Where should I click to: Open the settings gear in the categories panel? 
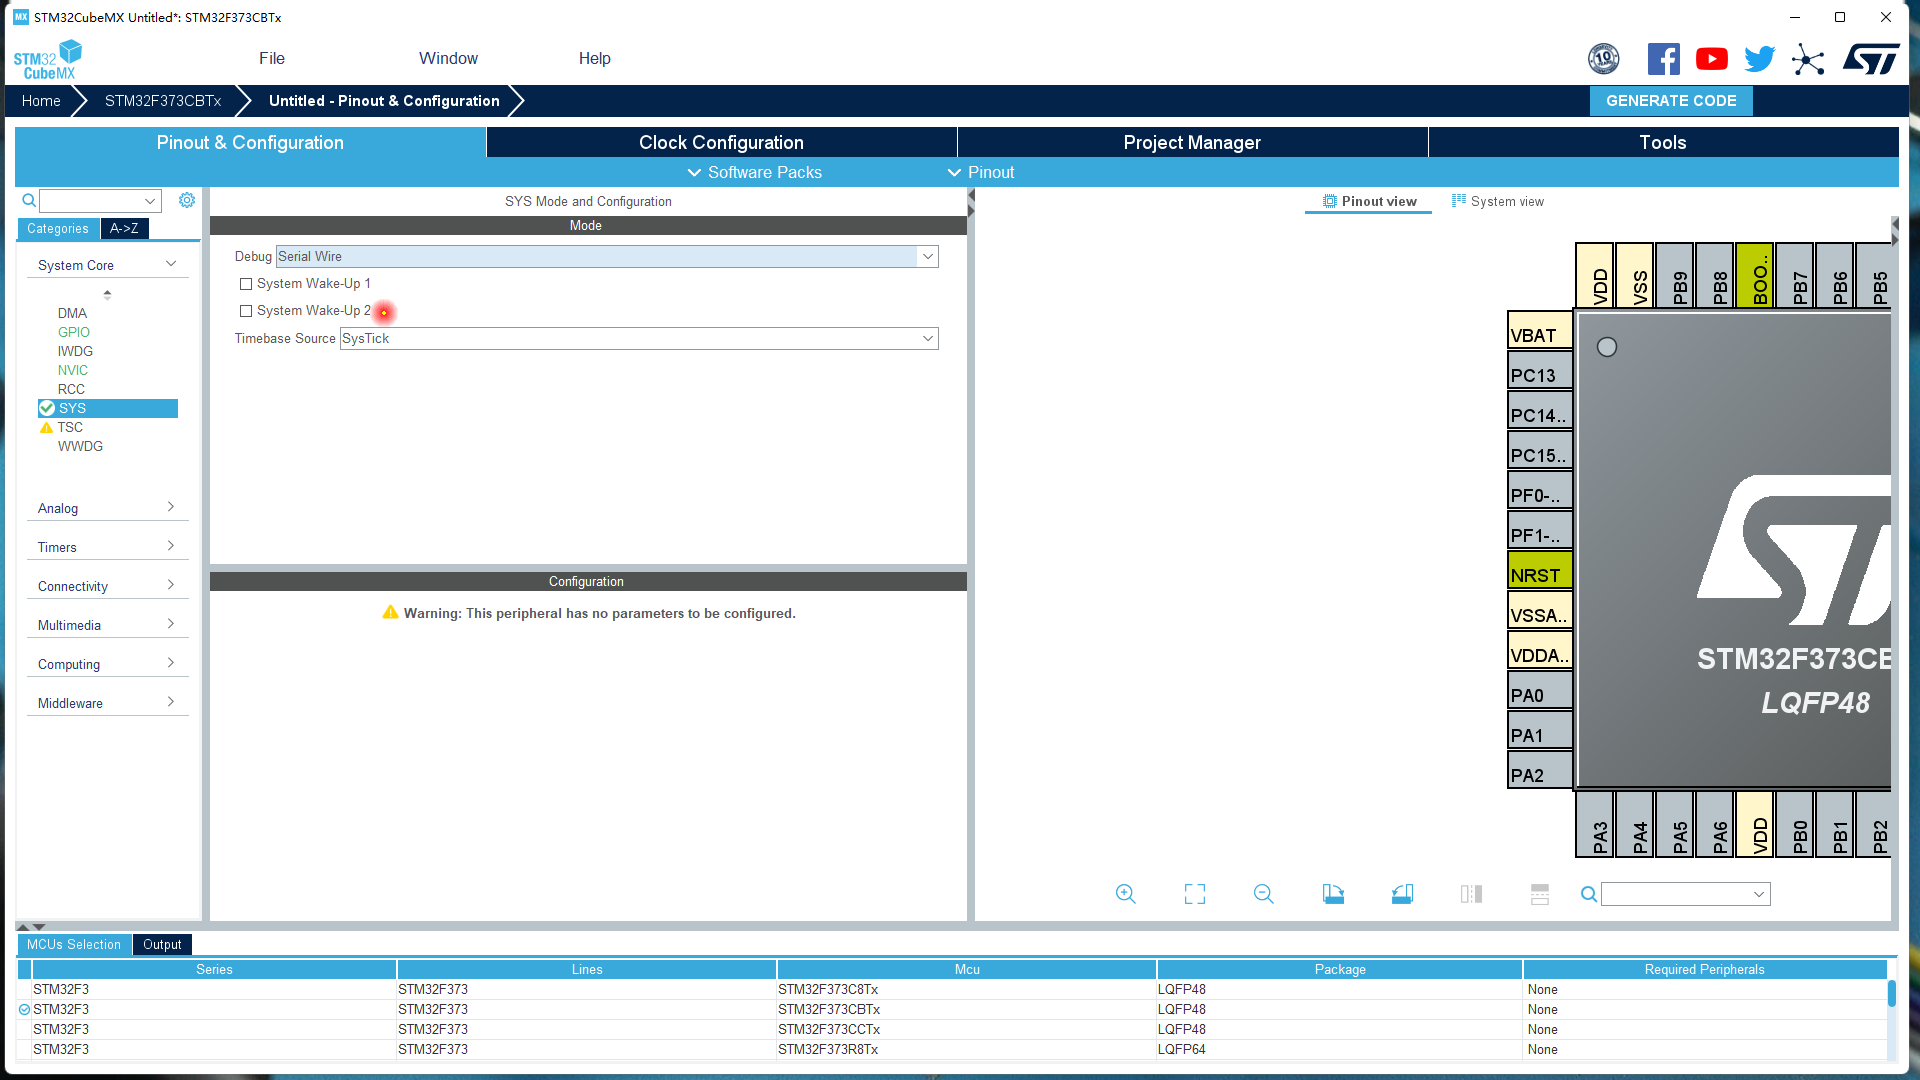pyautogui.click(x=187, y=200)
